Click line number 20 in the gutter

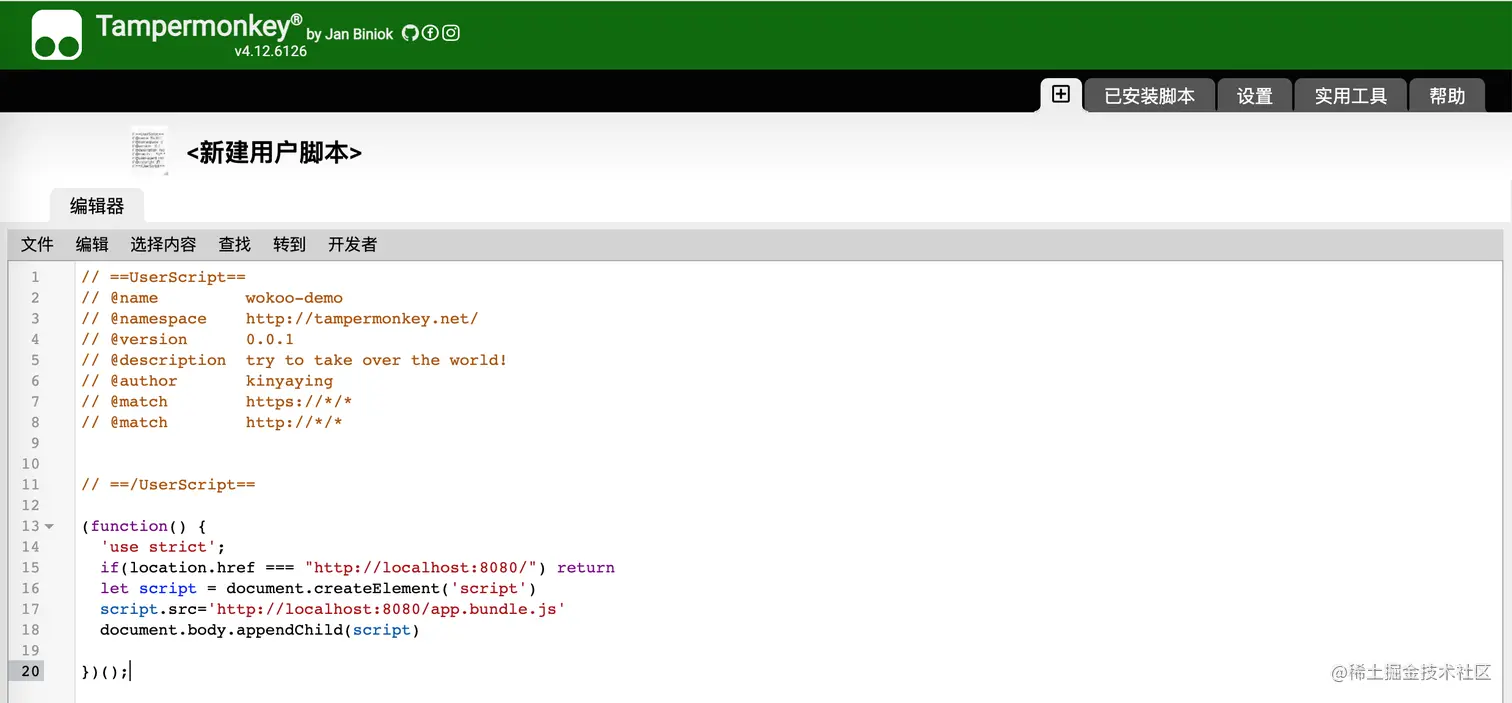pos(30,671)
